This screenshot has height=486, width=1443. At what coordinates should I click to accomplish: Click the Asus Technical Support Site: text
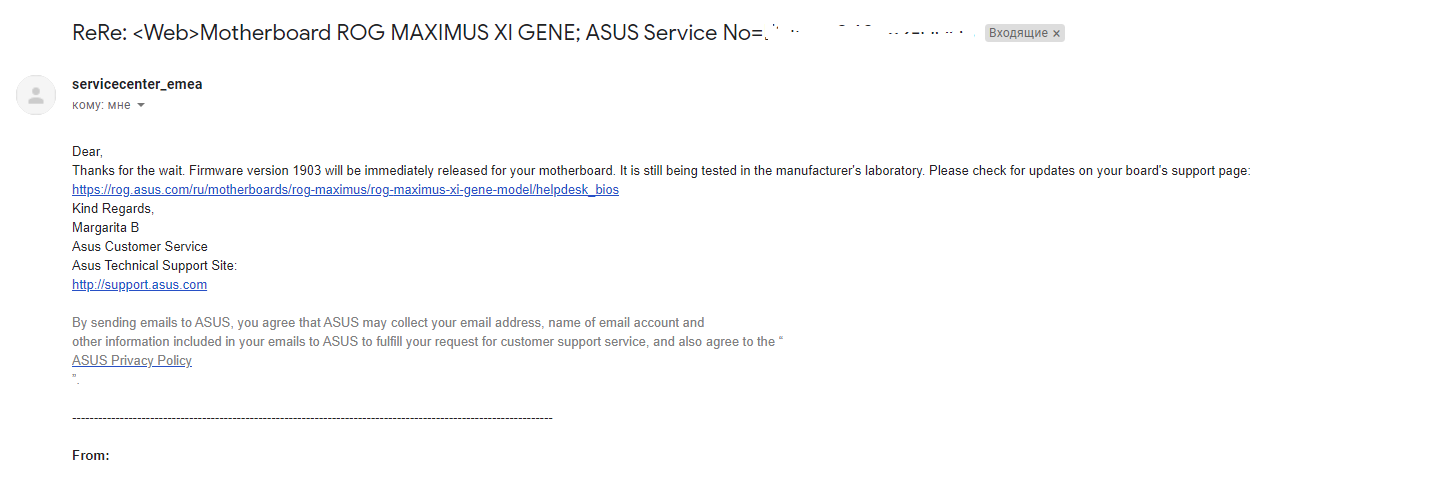coord(154,266)
